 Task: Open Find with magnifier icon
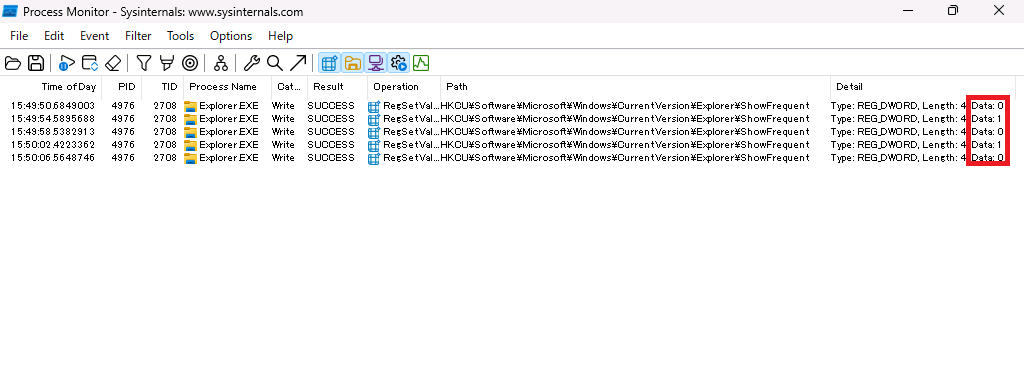click(x=275, y=63)
